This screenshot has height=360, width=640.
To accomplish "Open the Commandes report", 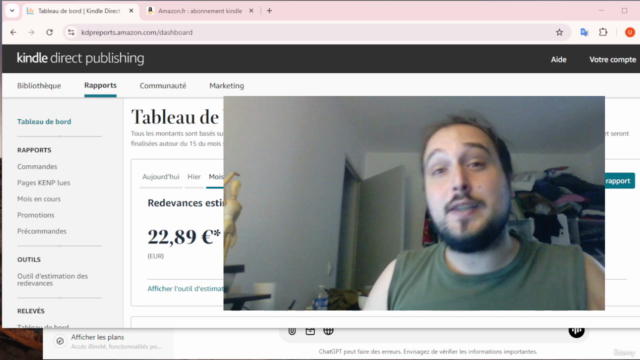I will click(x=37, y=167).
